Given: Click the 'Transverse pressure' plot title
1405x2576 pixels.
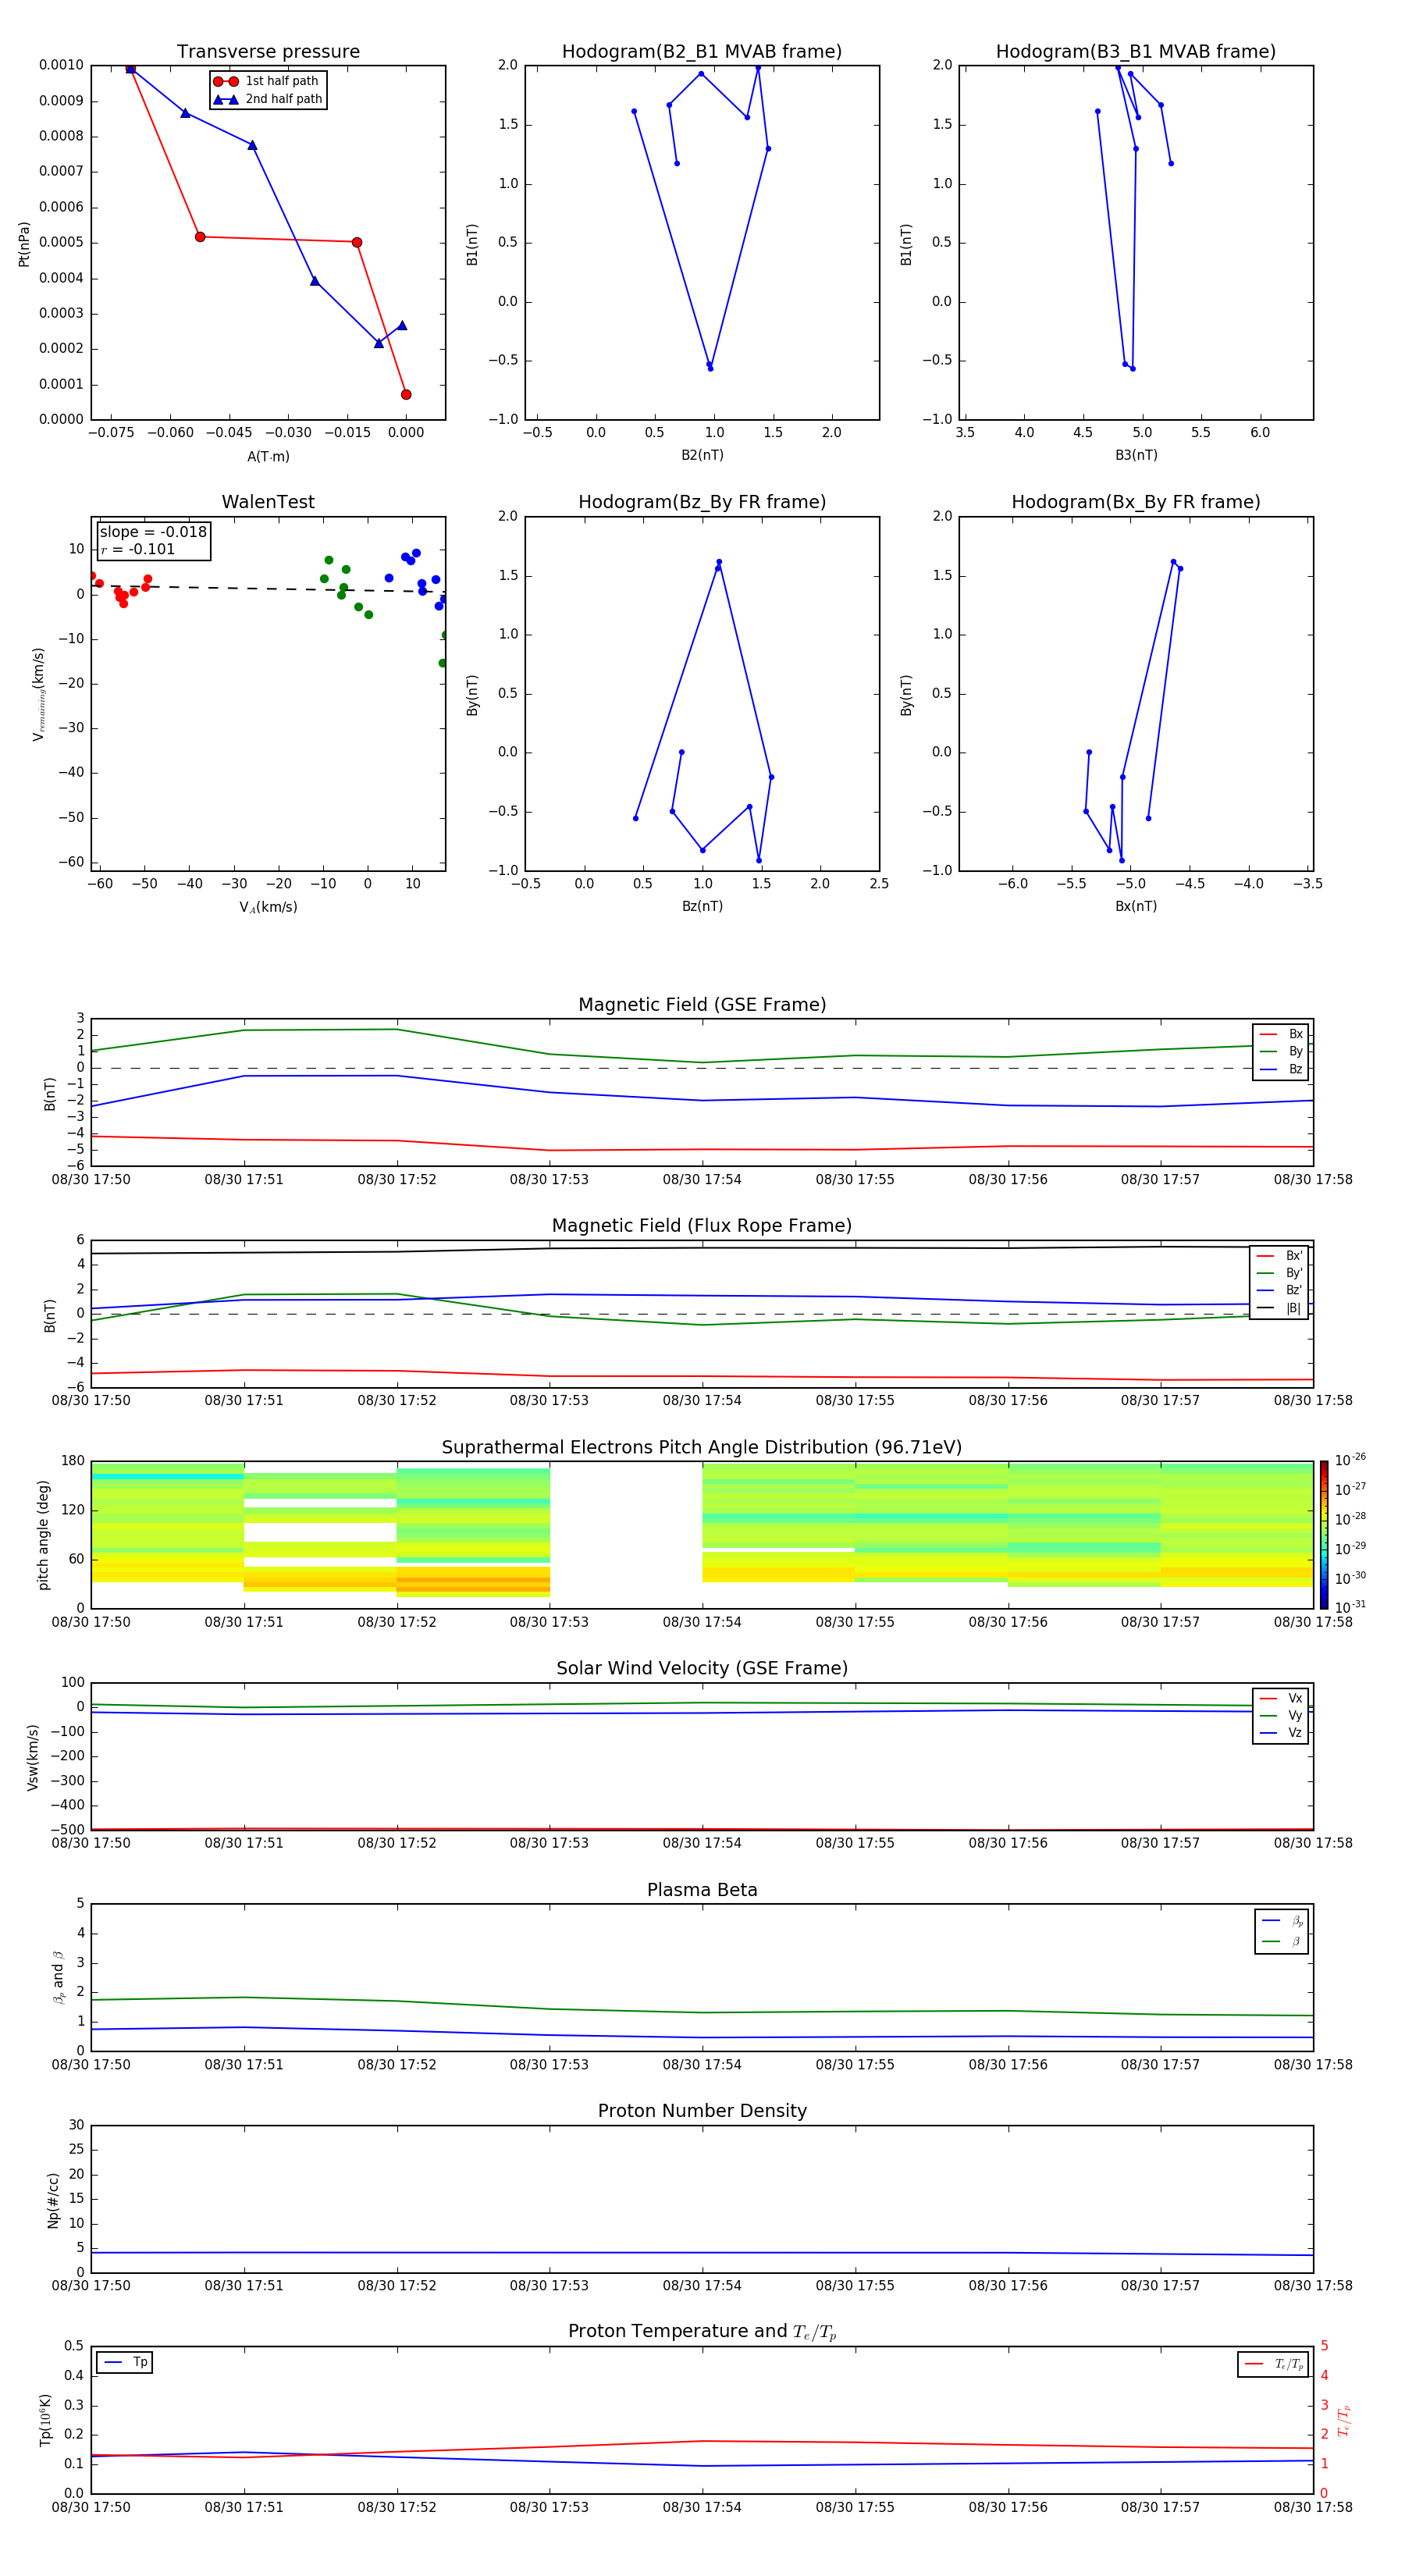Looking at the screenshot, I should pyautogui.click(x=268, y=52).
